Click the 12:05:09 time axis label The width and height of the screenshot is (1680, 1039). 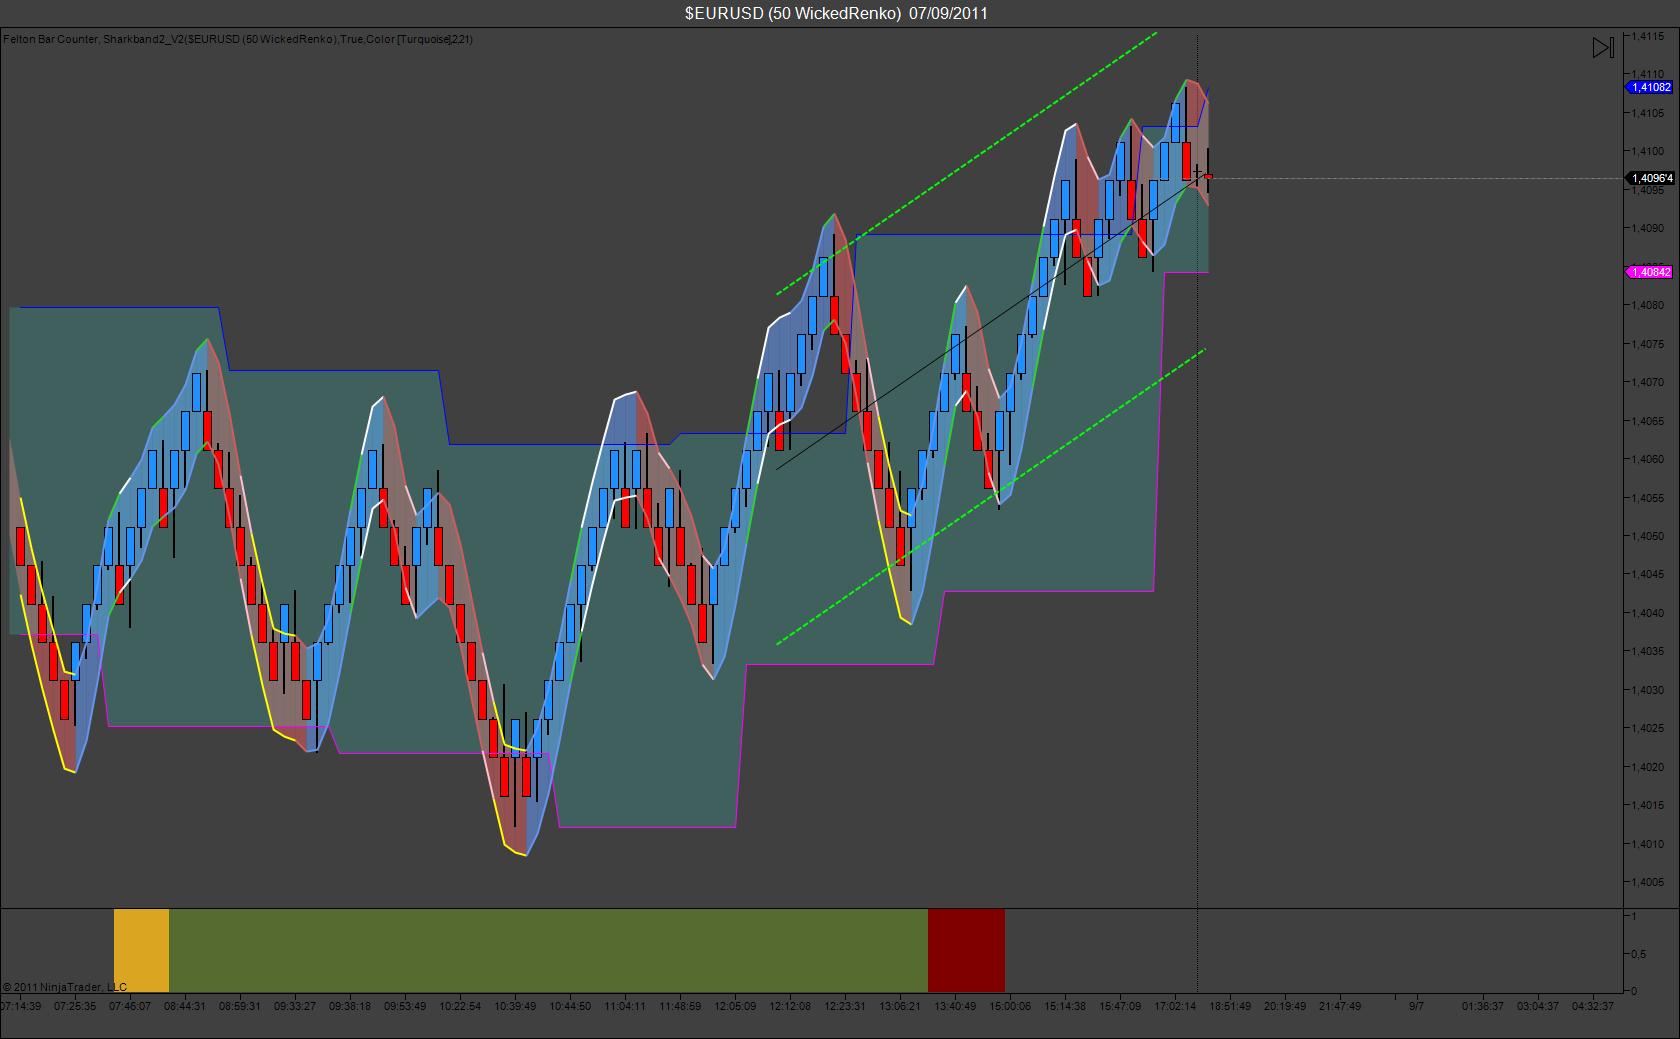click(x=735, y=1006)
